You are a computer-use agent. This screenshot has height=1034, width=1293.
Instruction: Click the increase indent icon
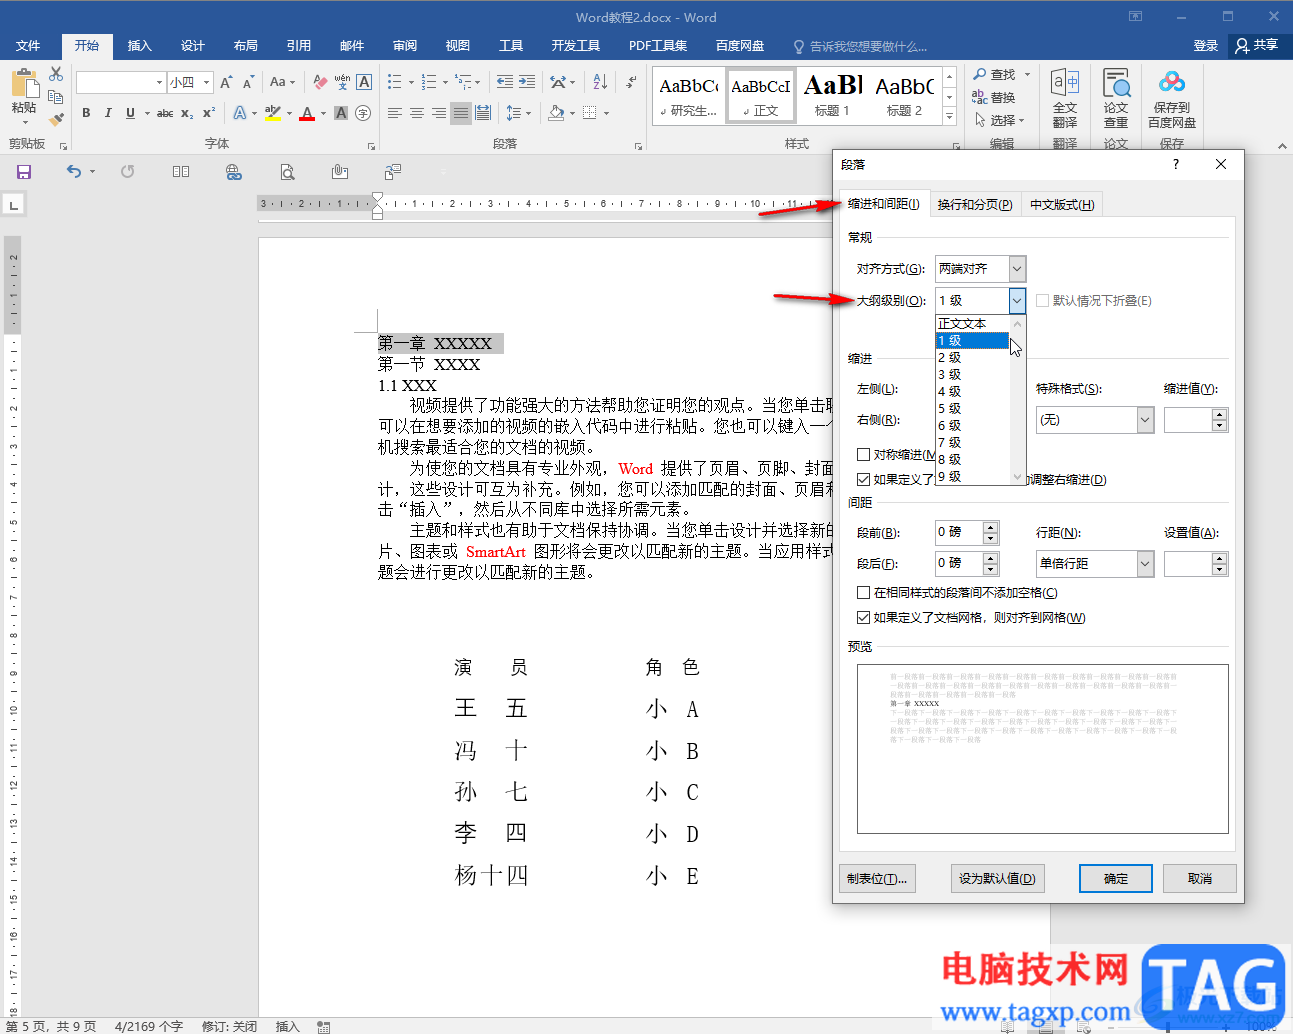(526, 82)
